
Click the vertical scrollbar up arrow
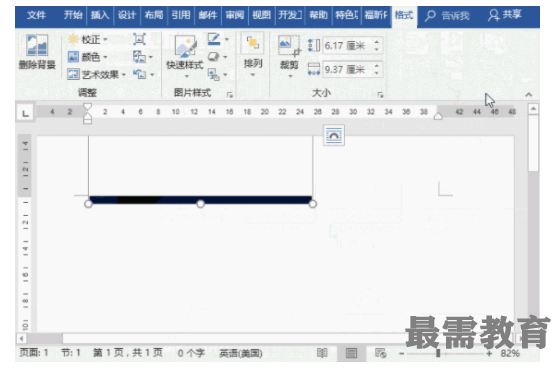[533, 109]
